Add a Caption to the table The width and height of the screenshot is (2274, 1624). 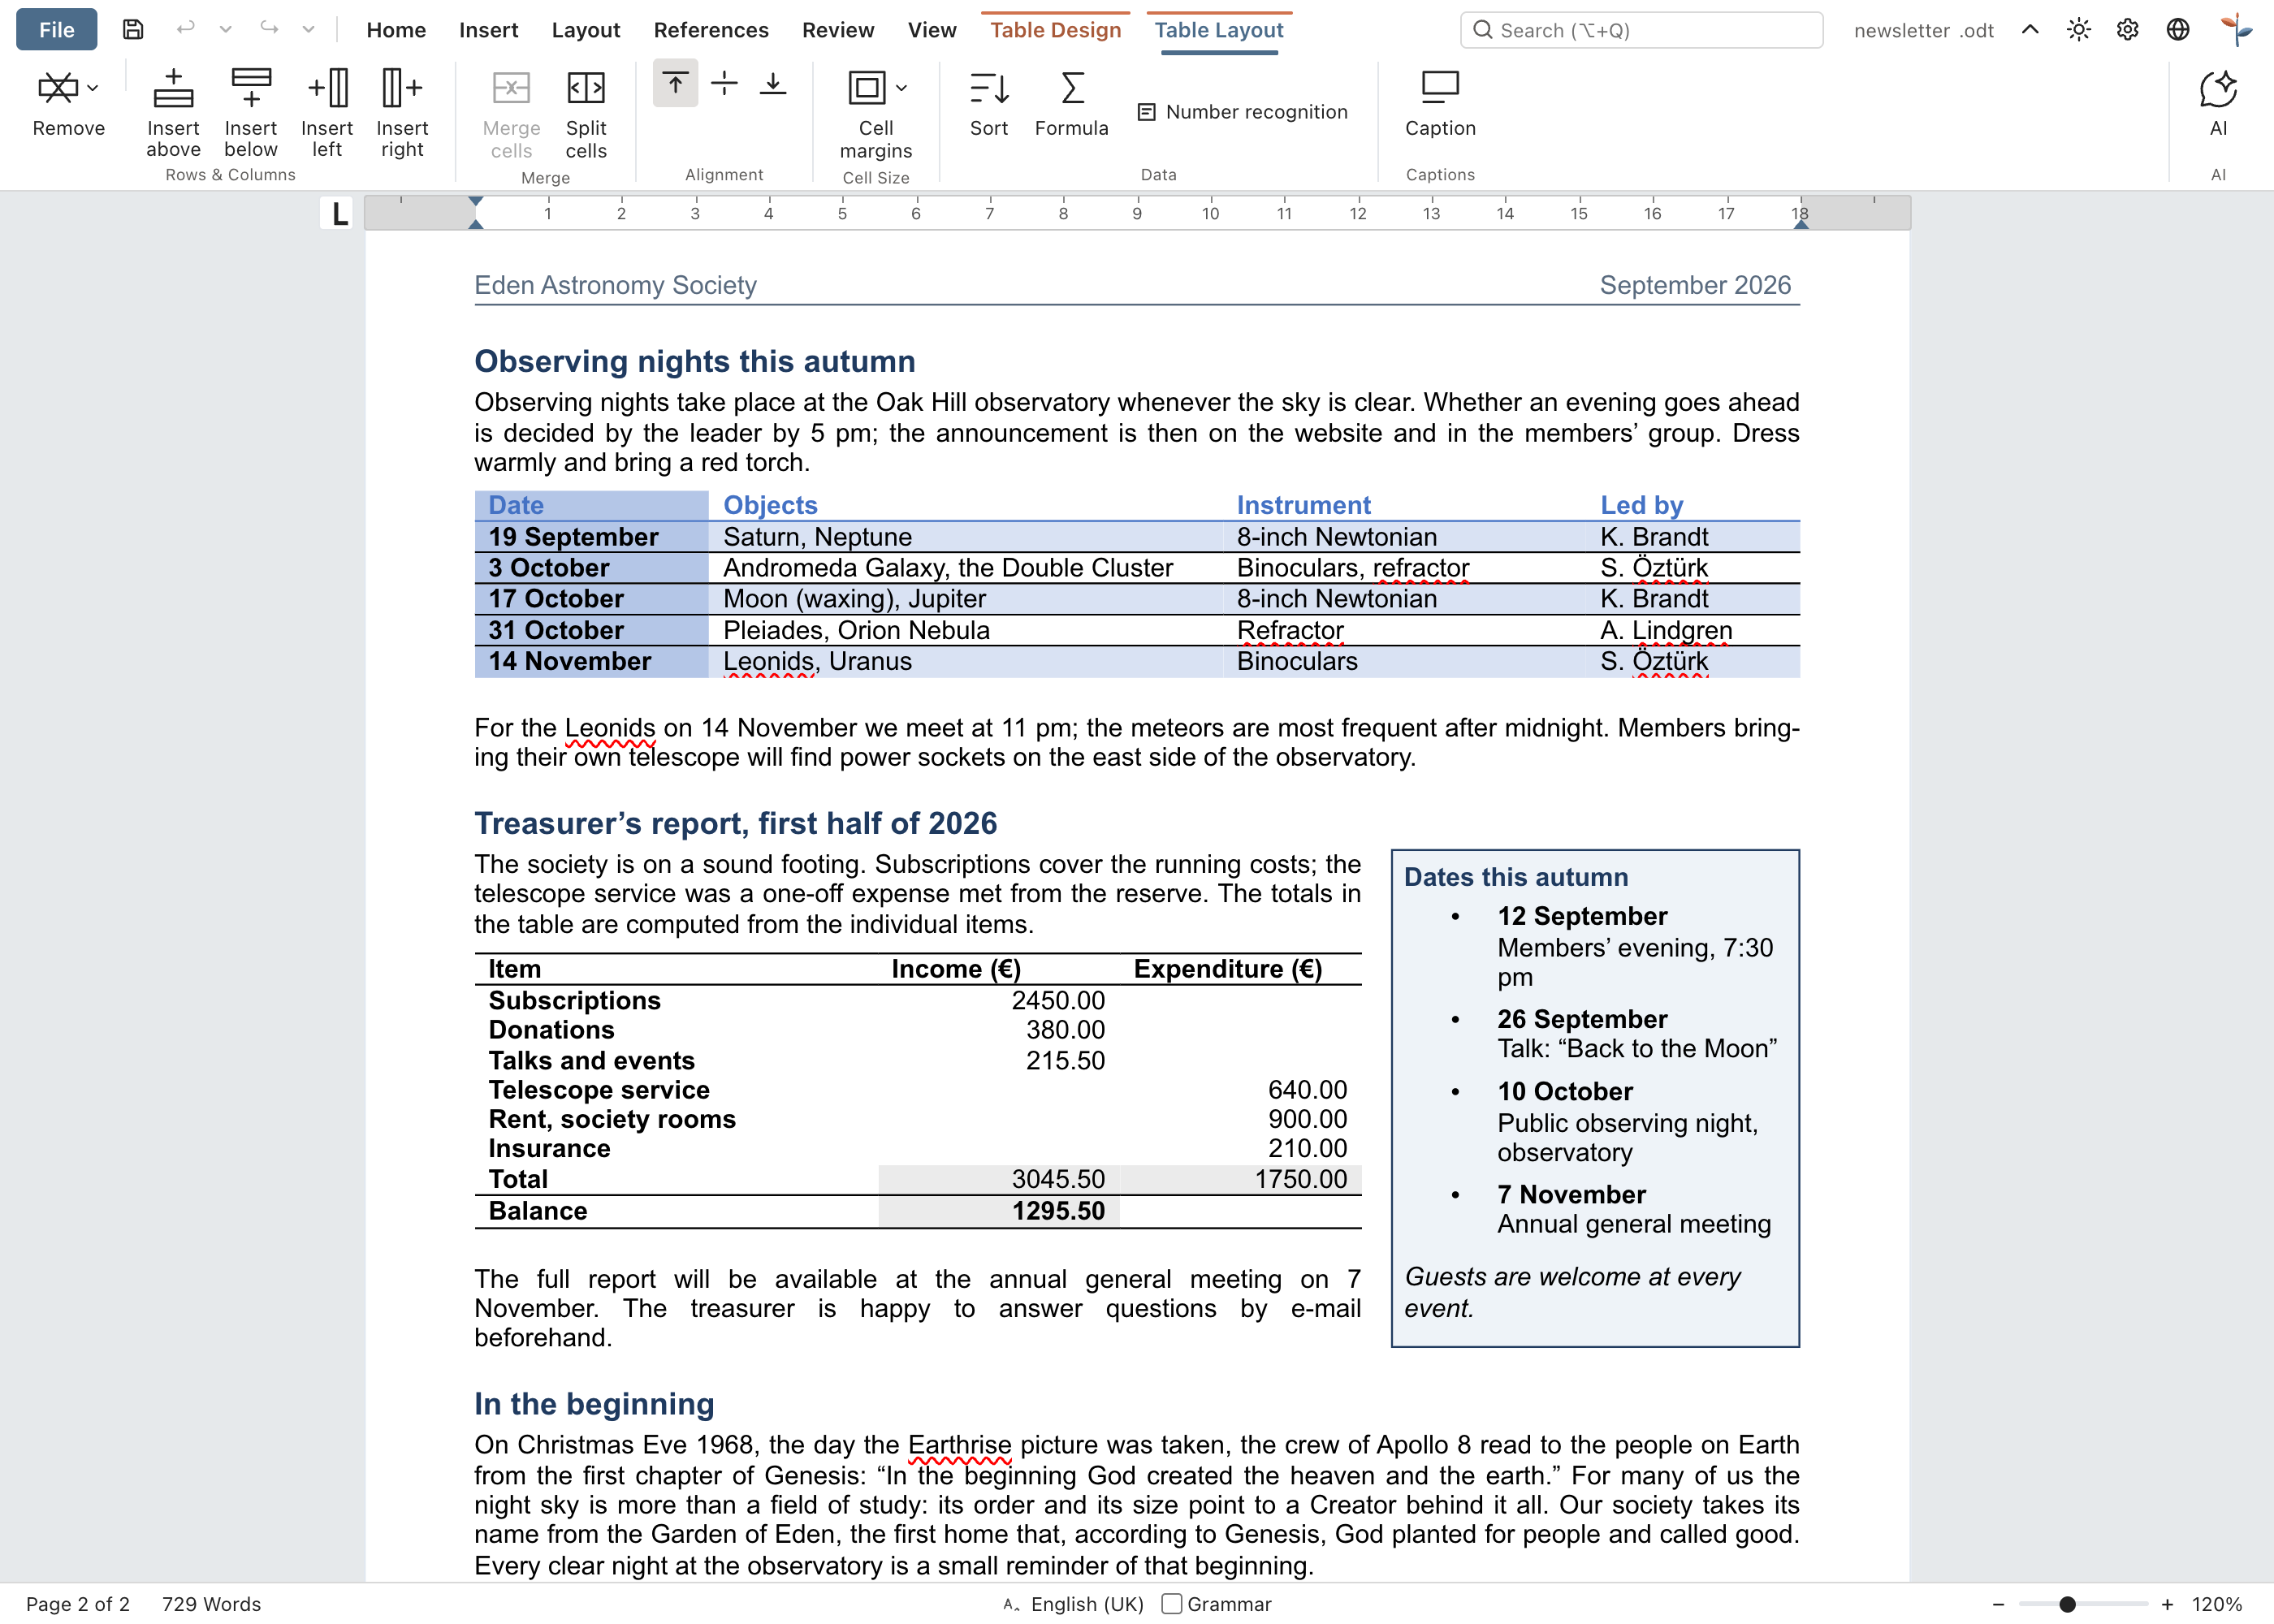(x=1440, y=103)
